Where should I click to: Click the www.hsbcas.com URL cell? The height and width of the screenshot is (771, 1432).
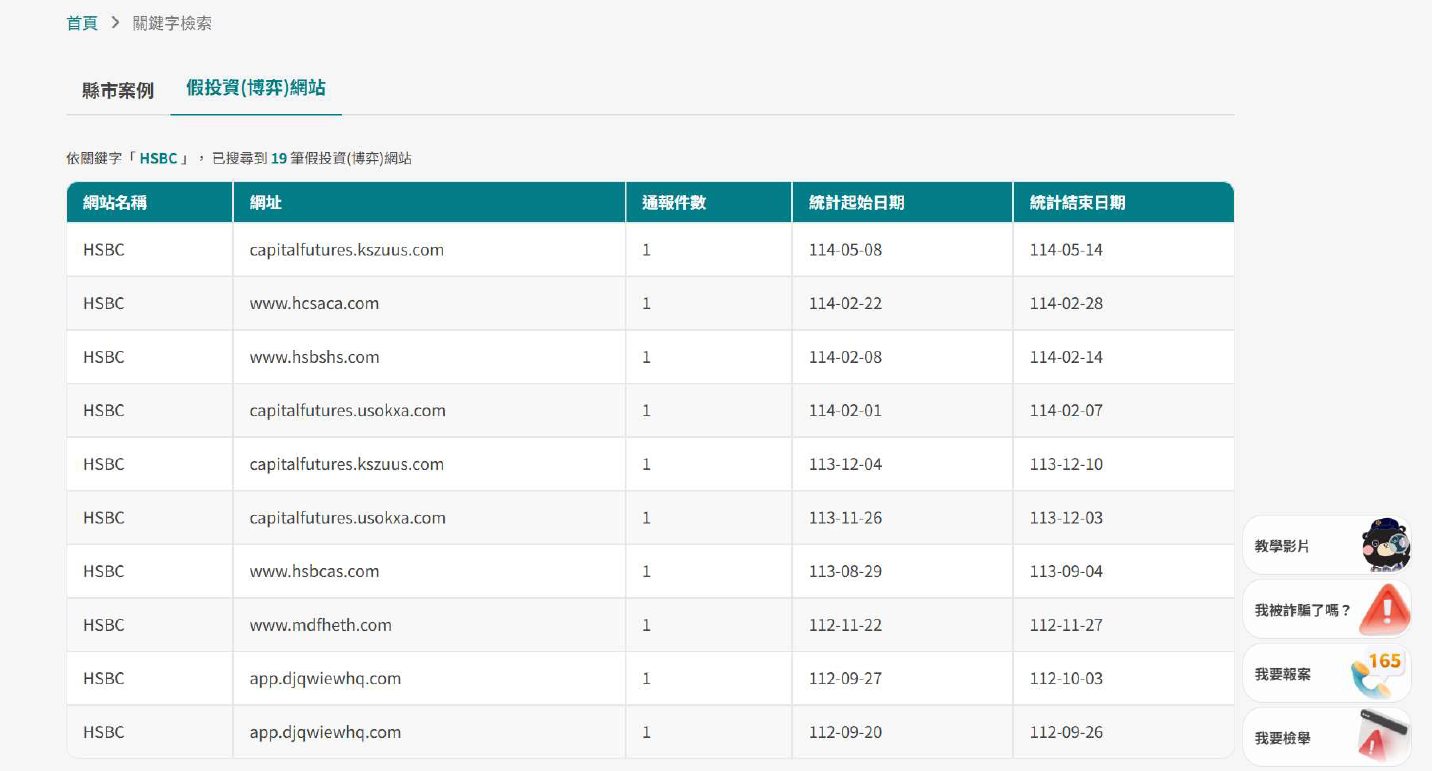tap(314, 571)
